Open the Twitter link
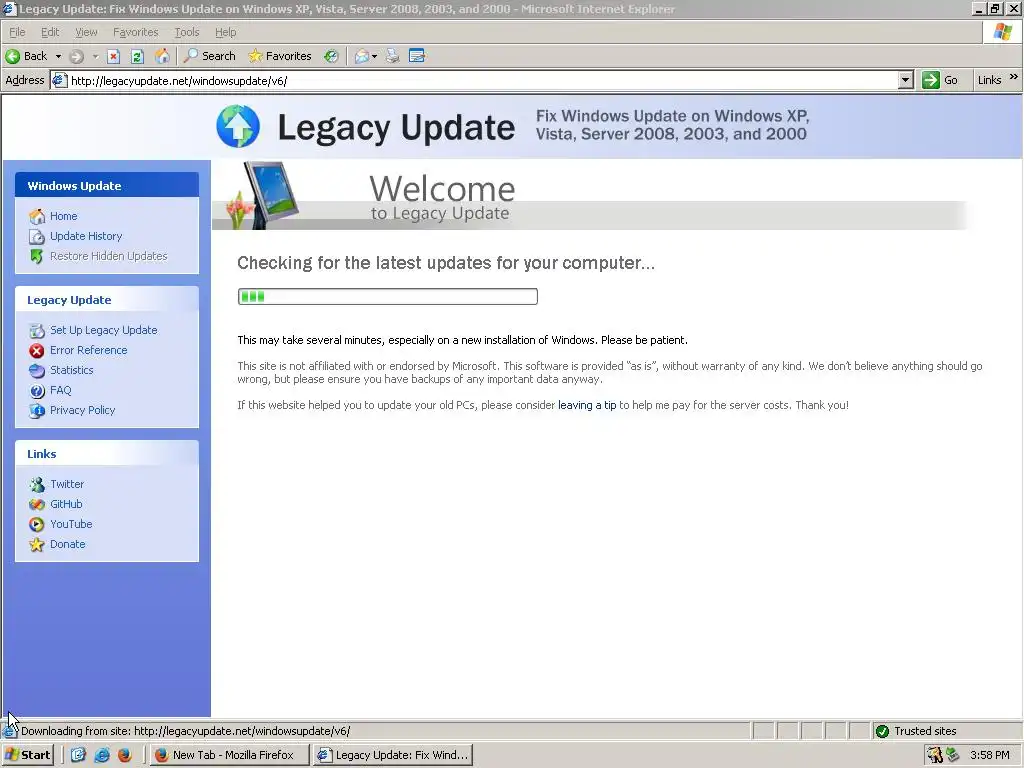1024x768 pixels. (67, 484)
